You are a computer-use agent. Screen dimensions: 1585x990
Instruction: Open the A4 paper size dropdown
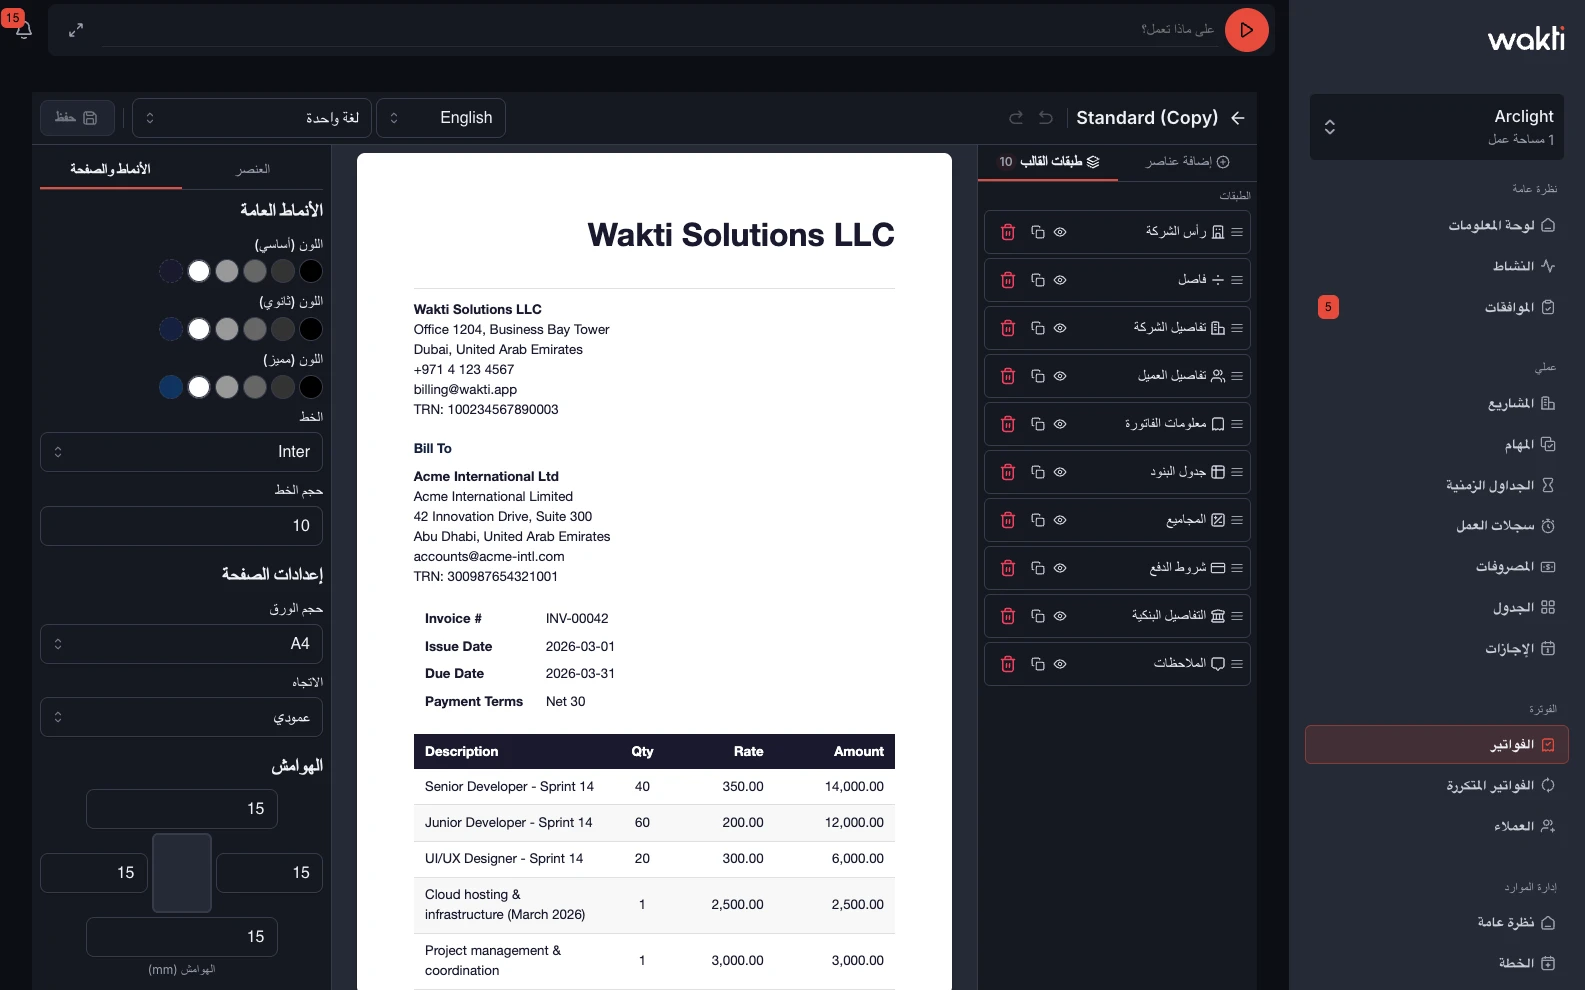pyautogui.click(x=181, y=644)
